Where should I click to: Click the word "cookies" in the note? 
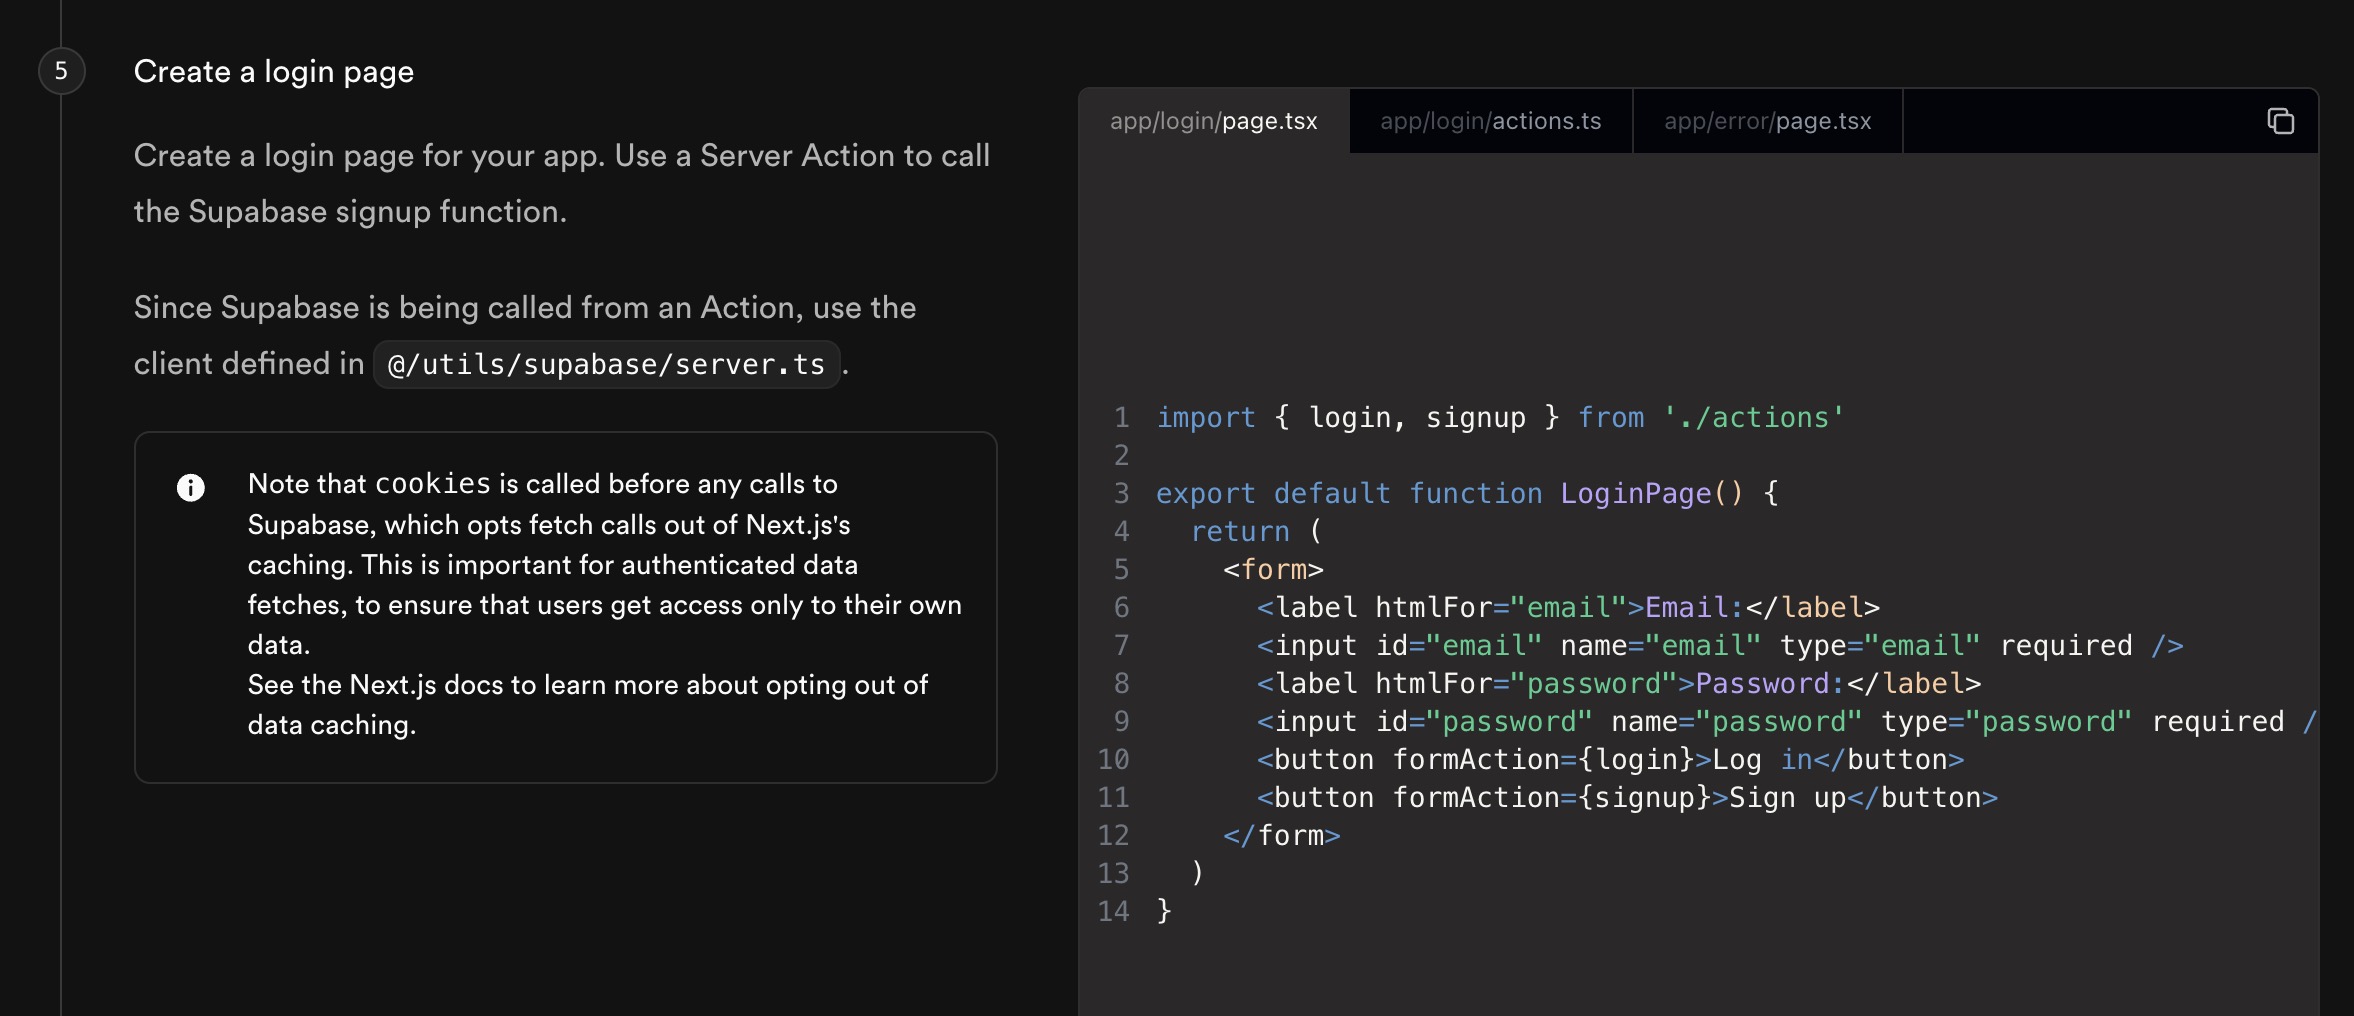tap(433, 484)
